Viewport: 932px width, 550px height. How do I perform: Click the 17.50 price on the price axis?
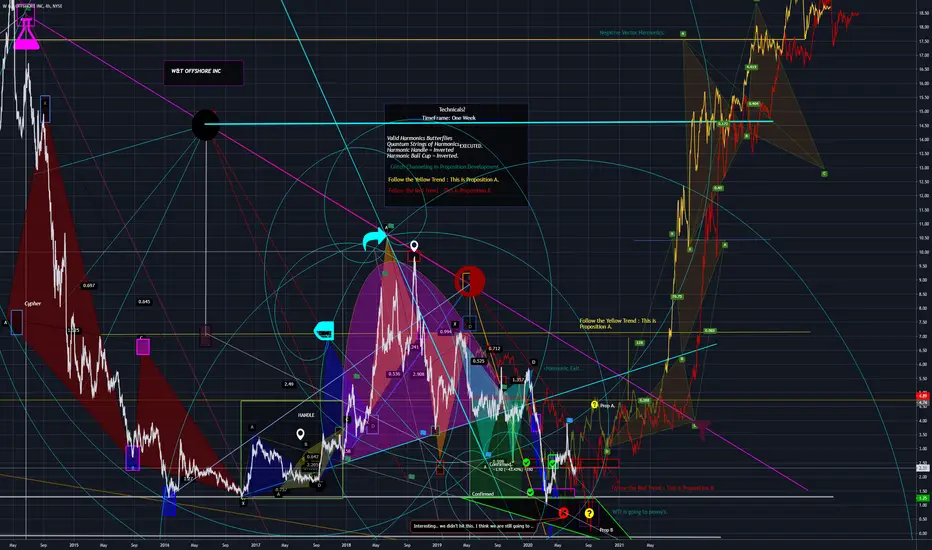923,41
